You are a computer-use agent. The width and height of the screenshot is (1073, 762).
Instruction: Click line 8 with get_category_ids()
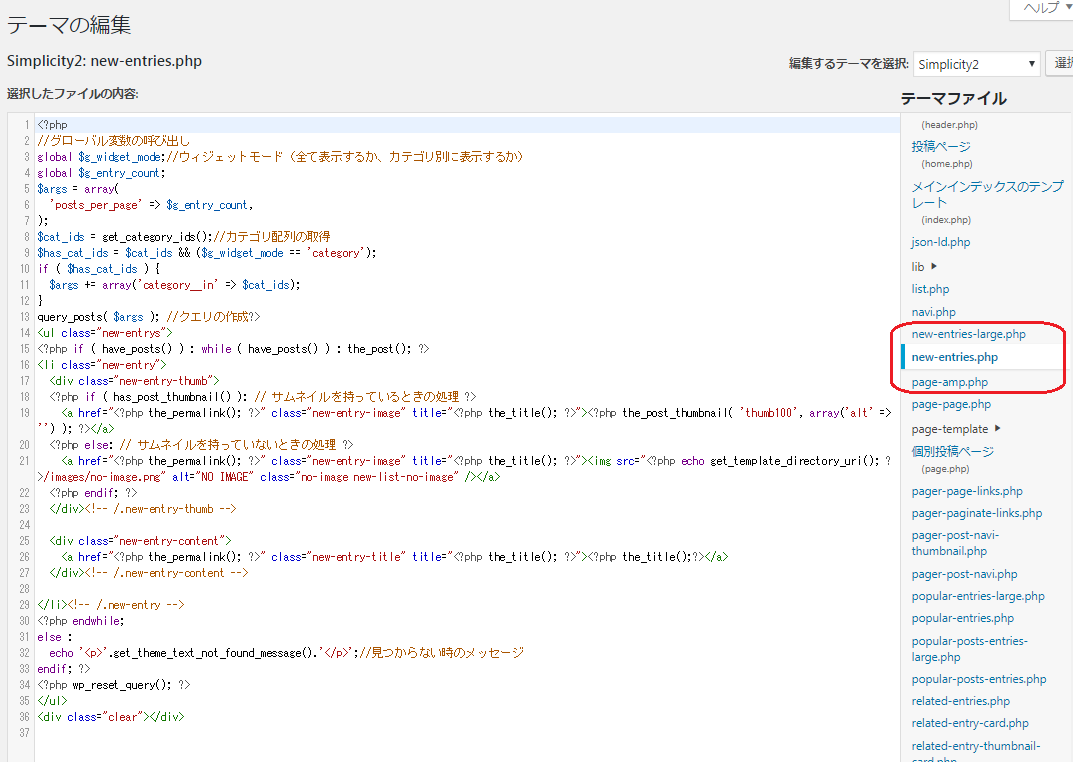[183, 237]
